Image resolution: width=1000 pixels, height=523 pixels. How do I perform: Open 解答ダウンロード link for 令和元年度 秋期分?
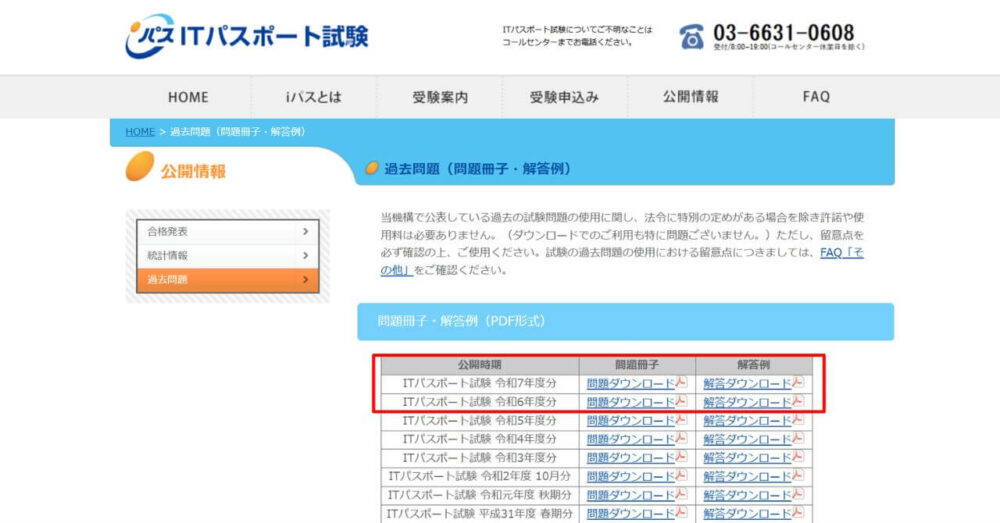point(747,494)
